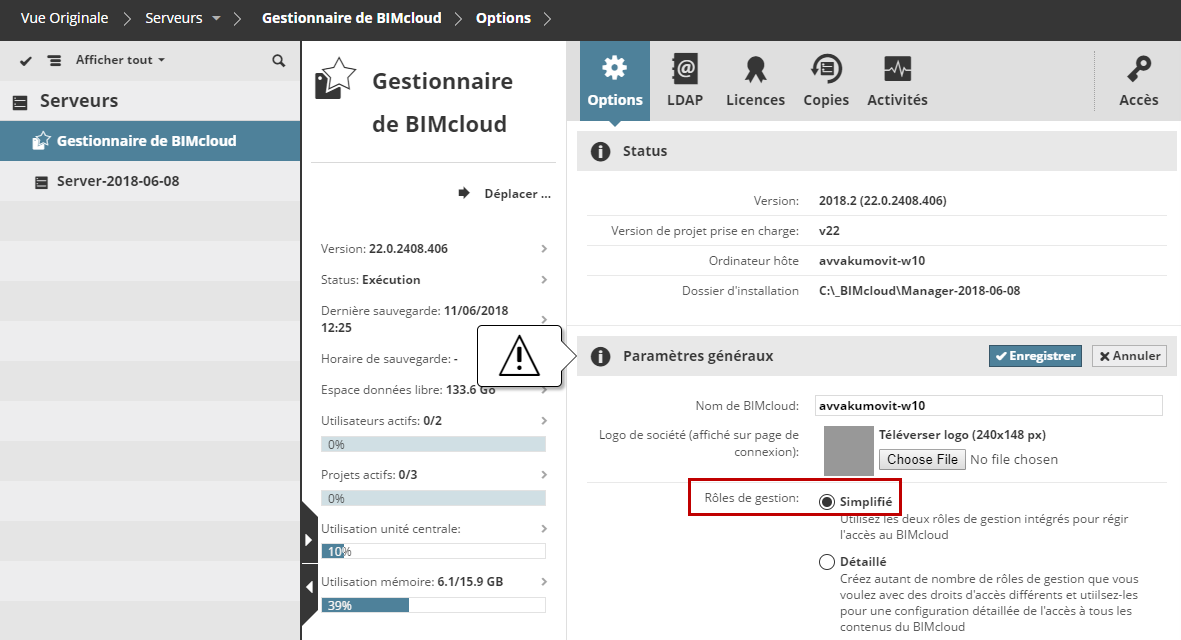
Task: Expand the Dernière sauvegarde row chevron
Action: pos(544,319)
